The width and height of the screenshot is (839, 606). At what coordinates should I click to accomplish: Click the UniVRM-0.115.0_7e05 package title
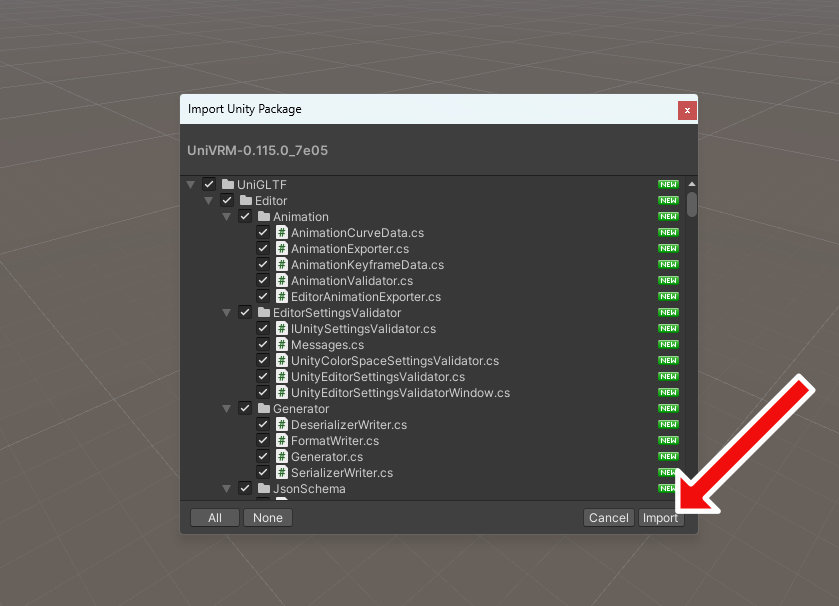257,150
